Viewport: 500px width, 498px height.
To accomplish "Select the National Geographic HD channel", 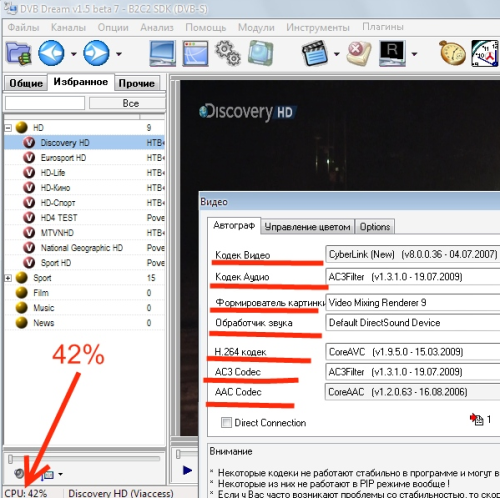I will click(85, 248).
